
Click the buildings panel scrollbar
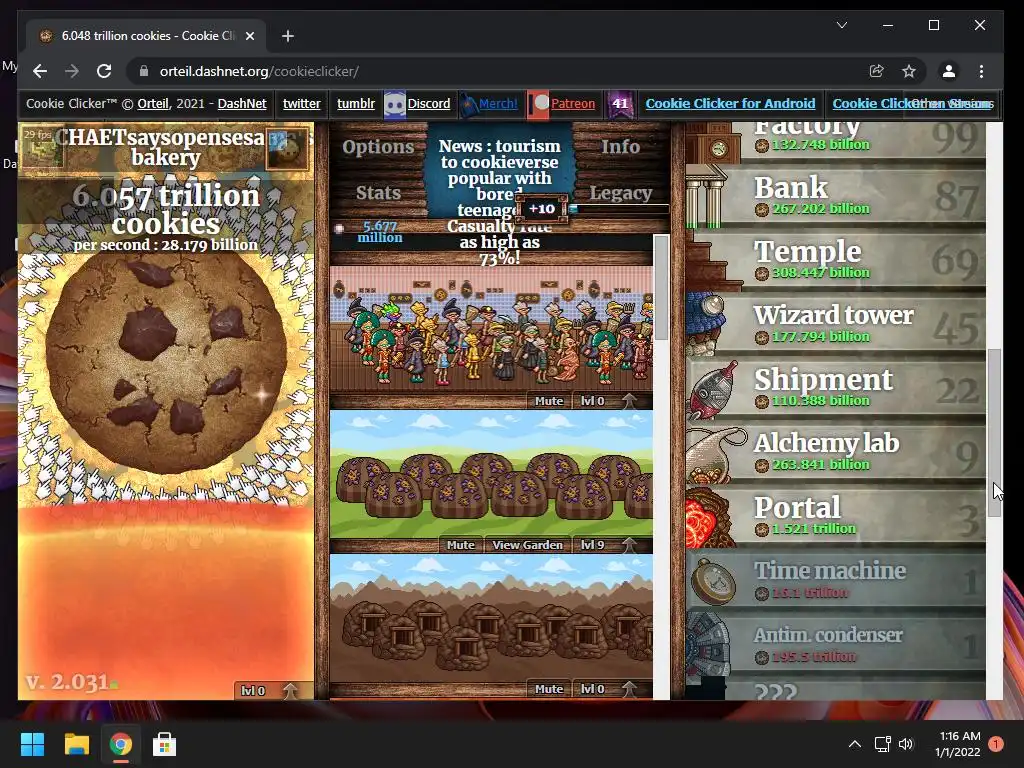(661, 287)
